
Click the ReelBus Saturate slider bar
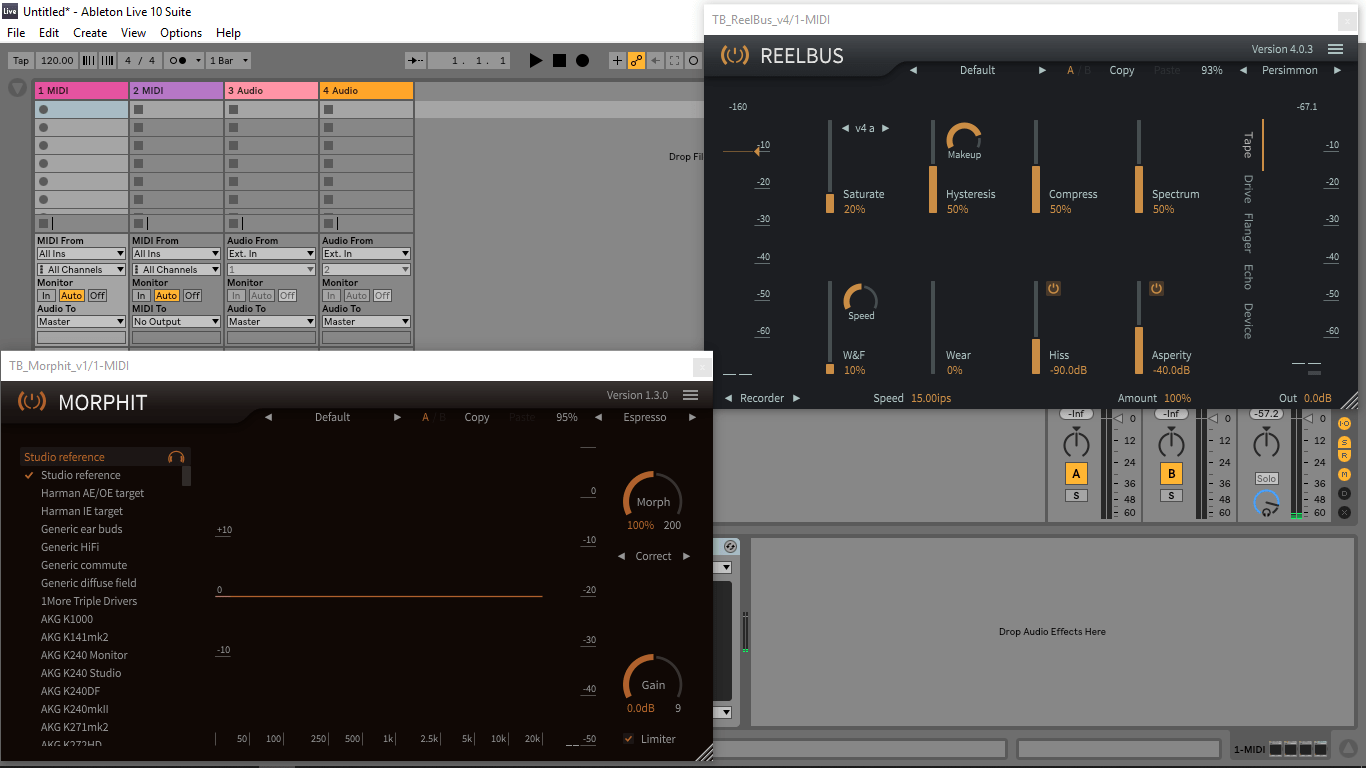pyautogui.click(x=830, y=167)
